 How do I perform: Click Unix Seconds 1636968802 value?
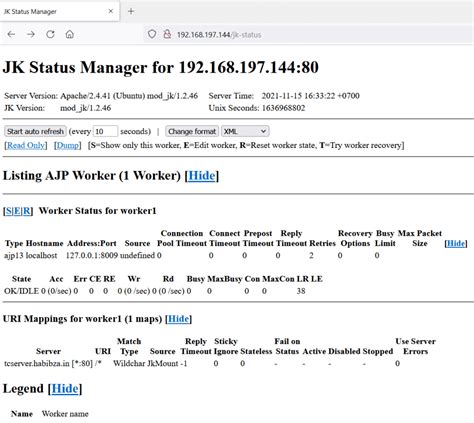(x=283, y=108)
